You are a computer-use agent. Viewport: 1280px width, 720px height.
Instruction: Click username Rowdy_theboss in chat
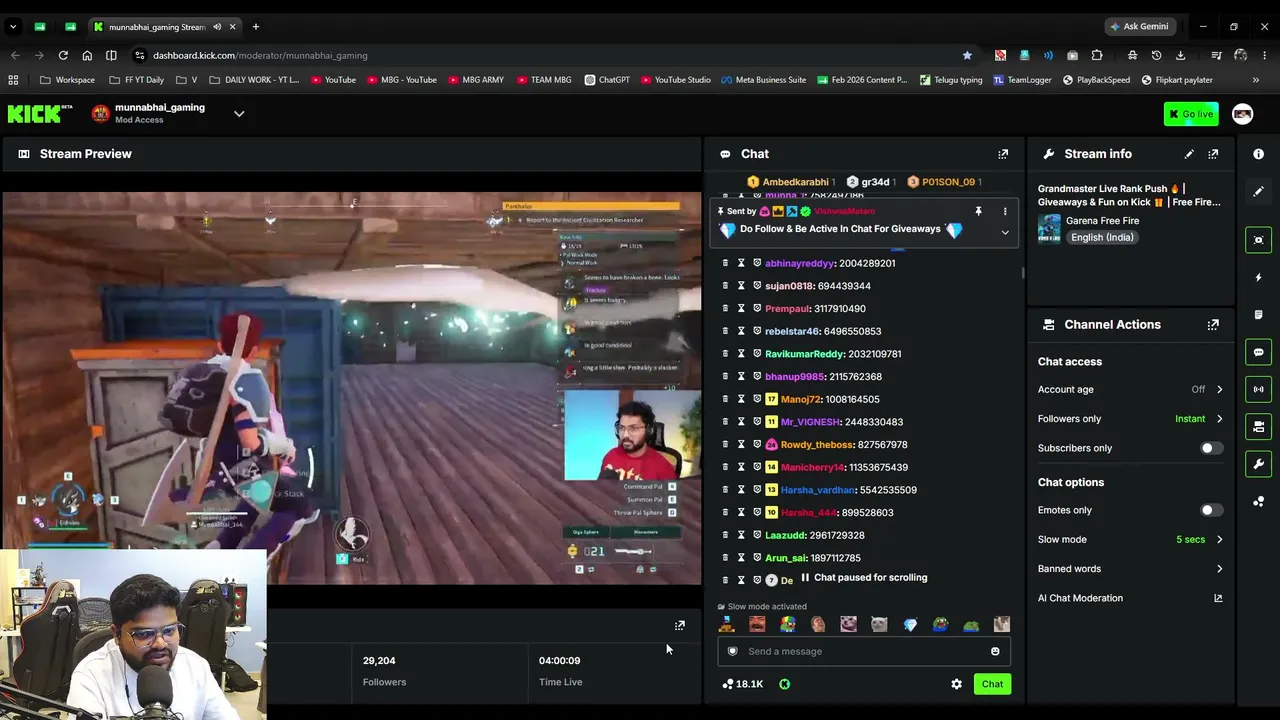817,445
